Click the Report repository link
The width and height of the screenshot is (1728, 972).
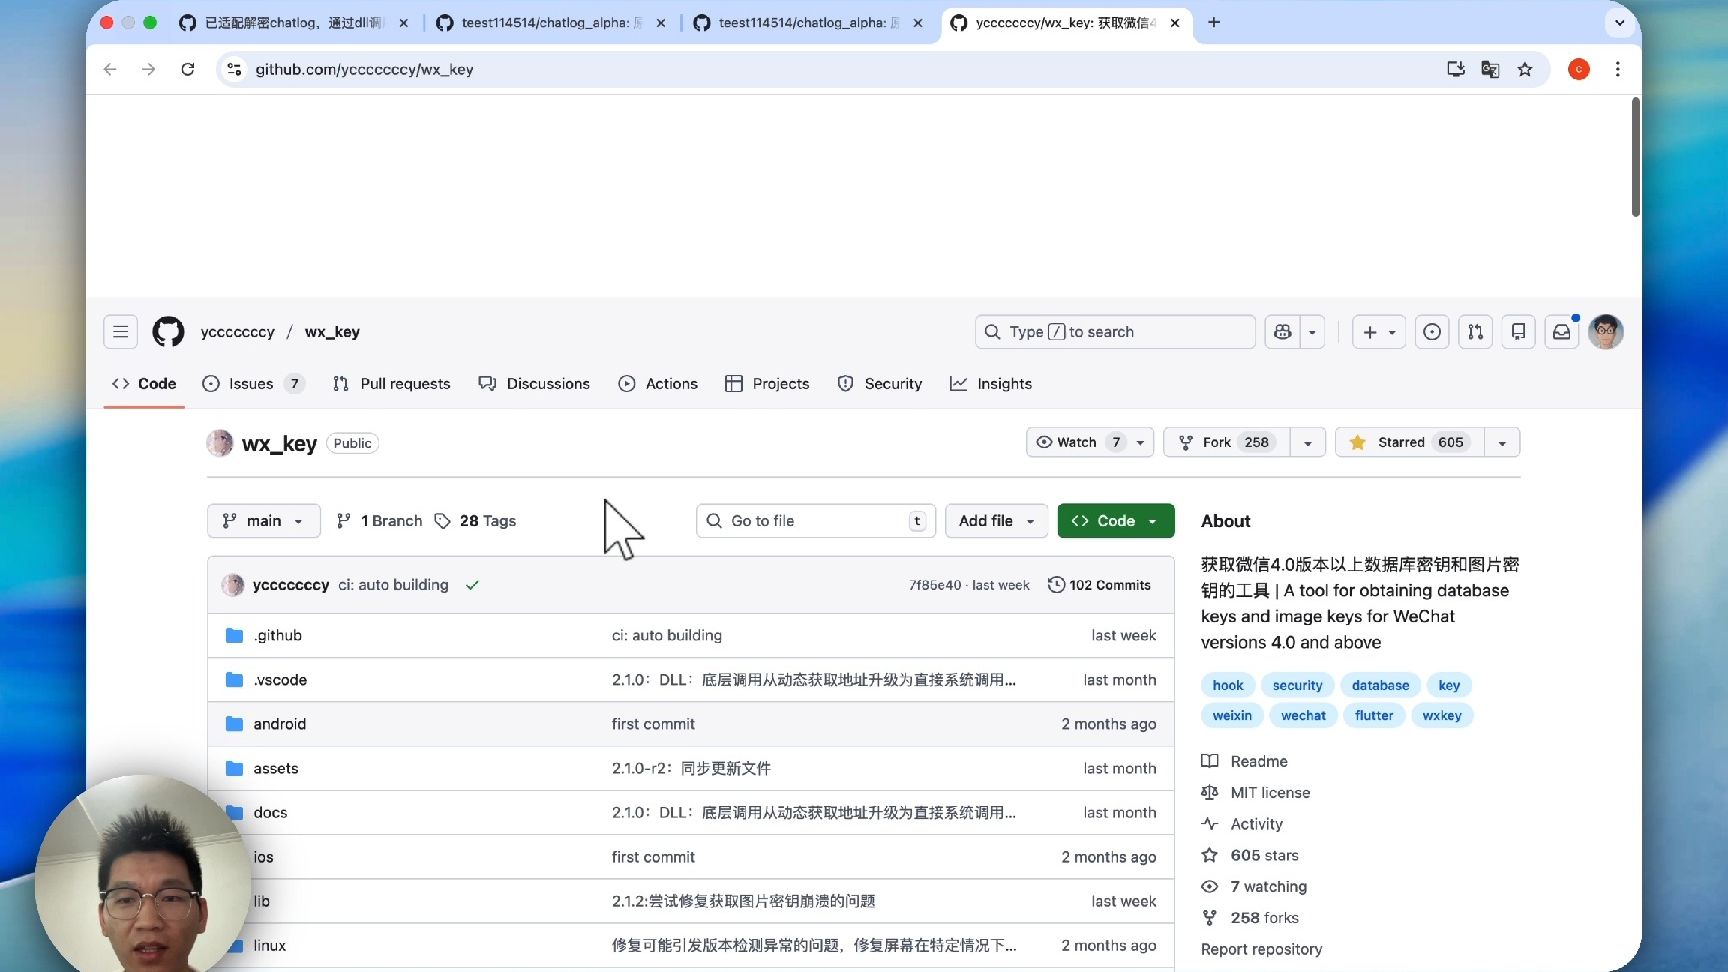pyautogui.click(x=1262, y=949)
